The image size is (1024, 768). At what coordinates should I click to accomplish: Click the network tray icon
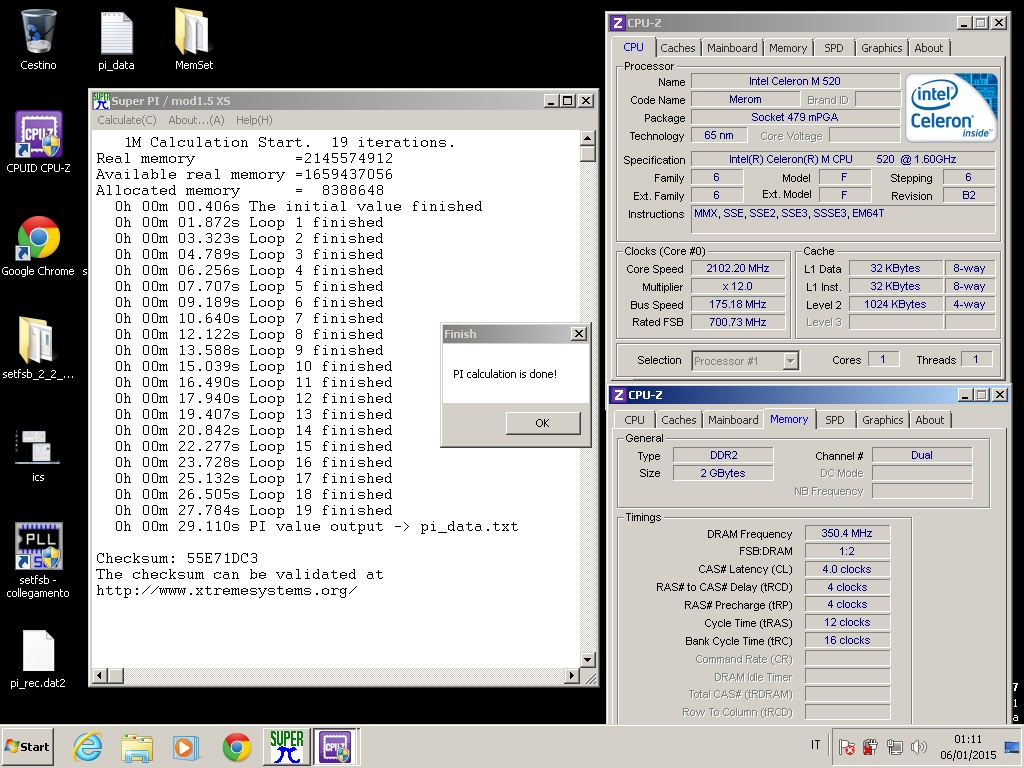click(895, 746)
